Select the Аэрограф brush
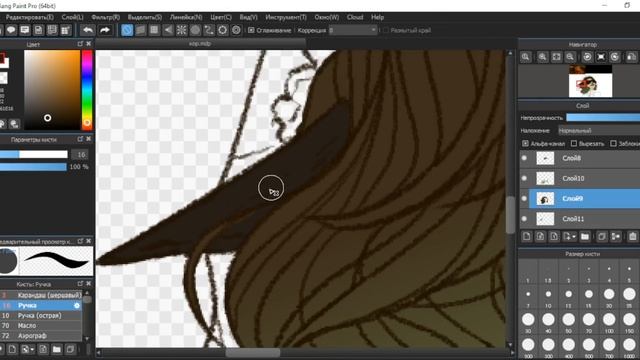The width and height of the screenshot is (640, 360). pos(41,336)
